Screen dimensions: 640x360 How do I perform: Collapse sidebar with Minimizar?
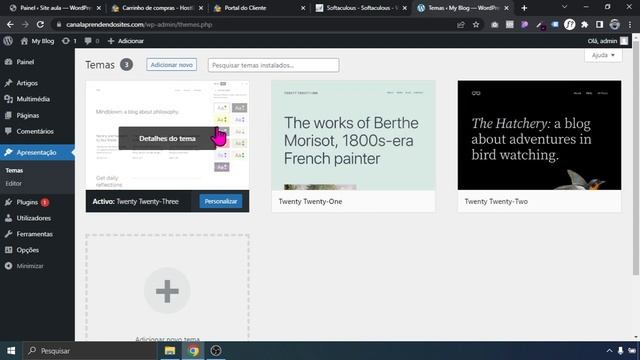(x=30, y=266)
